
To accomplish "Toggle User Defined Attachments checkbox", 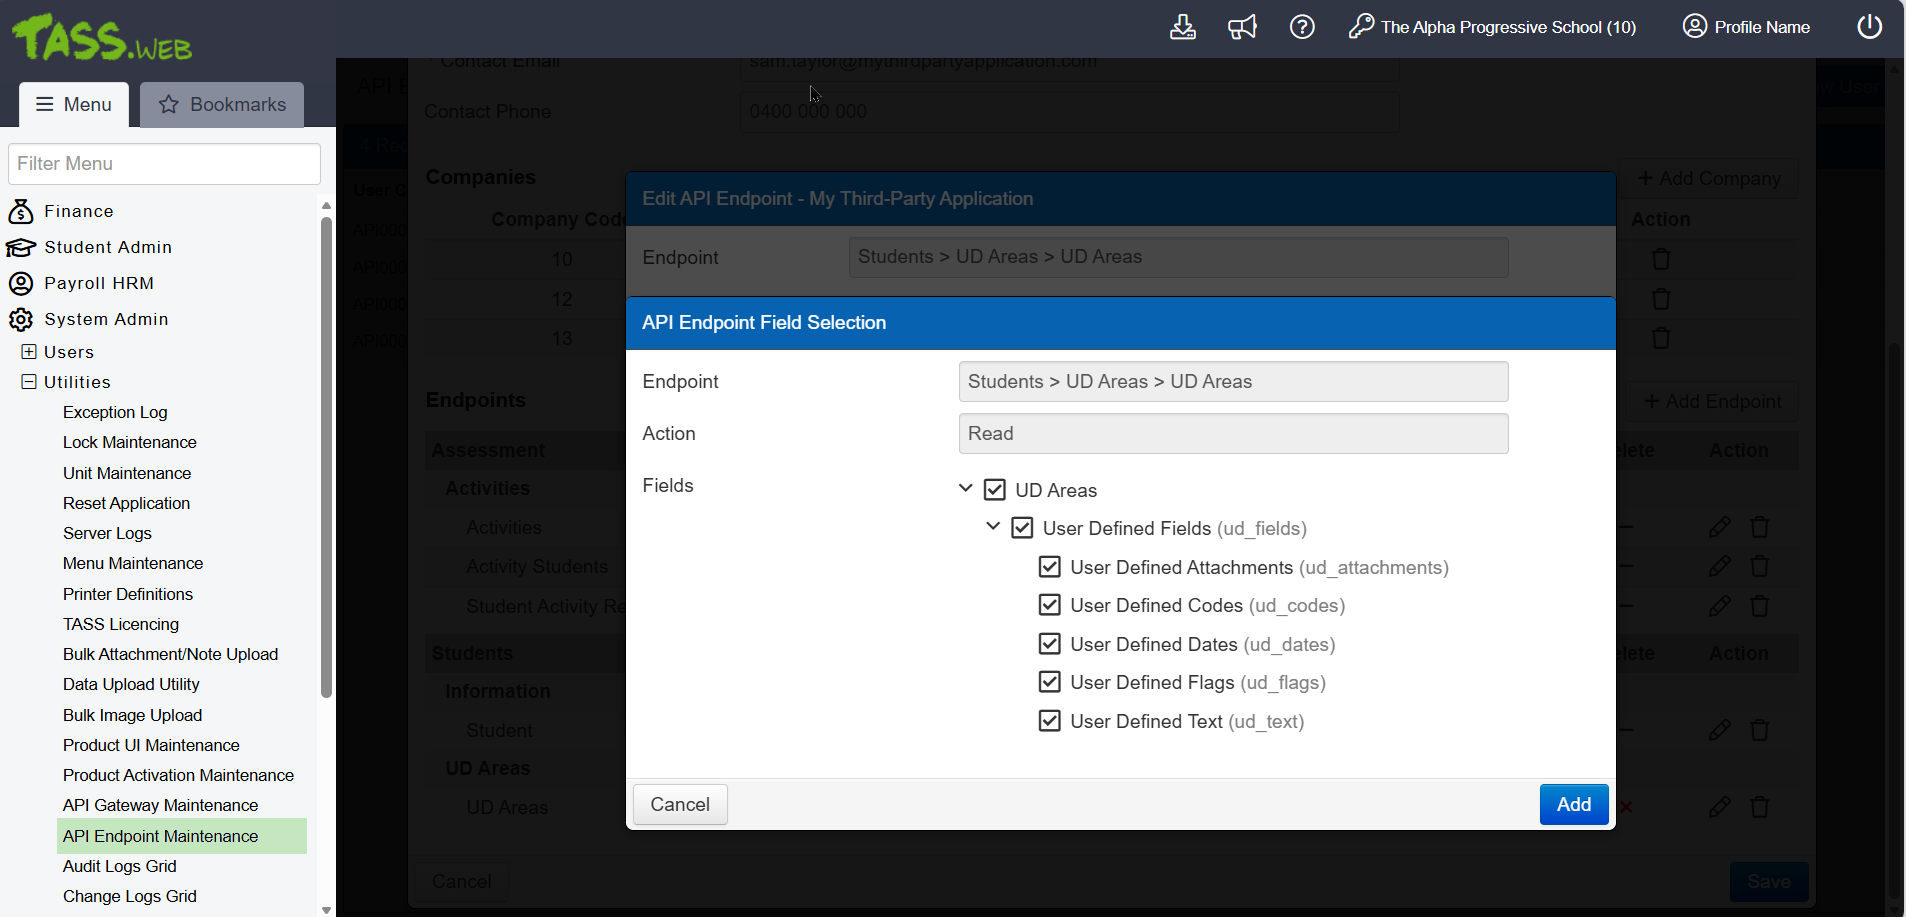I will [x=1049, y=567].
